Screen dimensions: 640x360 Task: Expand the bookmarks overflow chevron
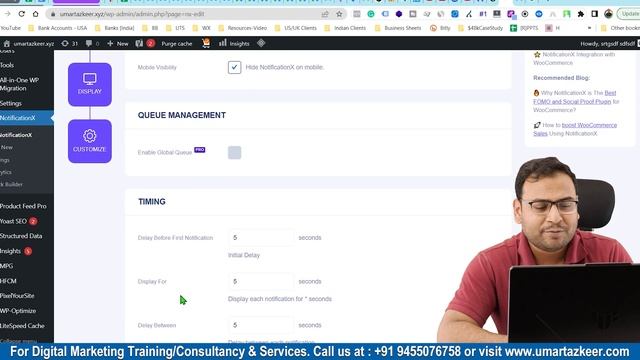[589, 28]
